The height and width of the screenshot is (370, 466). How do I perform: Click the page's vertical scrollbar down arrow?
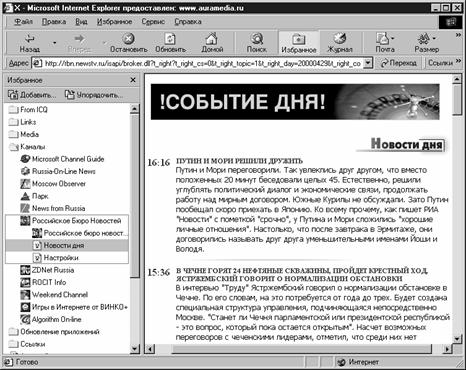pos(457,338)
